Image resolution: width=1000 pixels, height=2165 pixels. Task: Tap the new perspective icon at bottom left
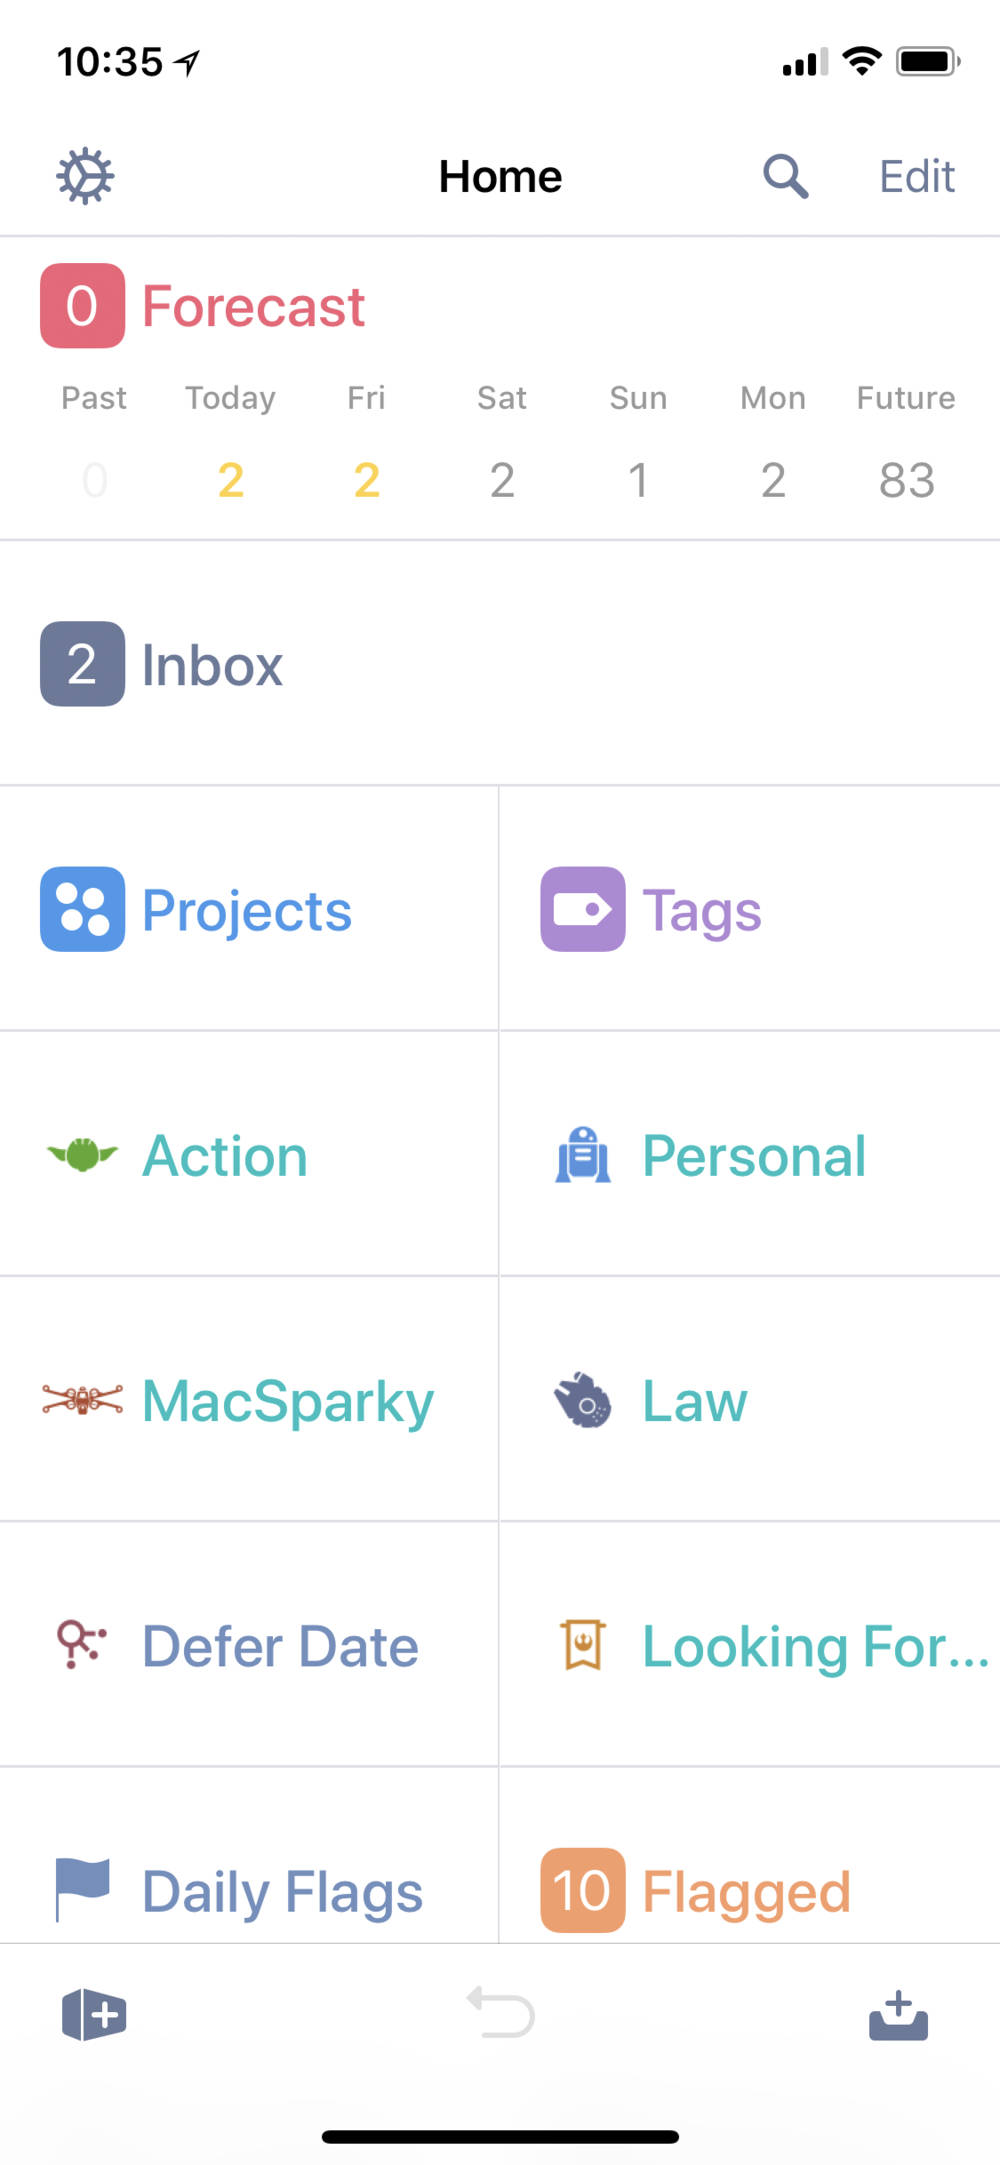coord(94,2015)
